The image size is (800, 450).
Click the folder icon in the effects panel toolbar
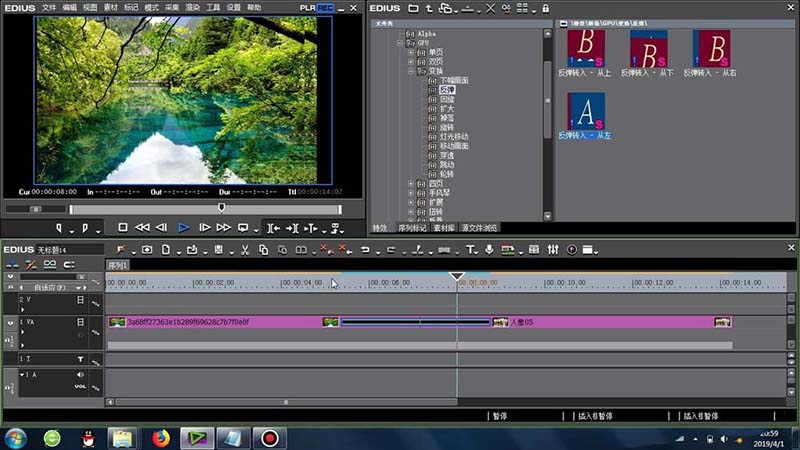pos(413,8)
